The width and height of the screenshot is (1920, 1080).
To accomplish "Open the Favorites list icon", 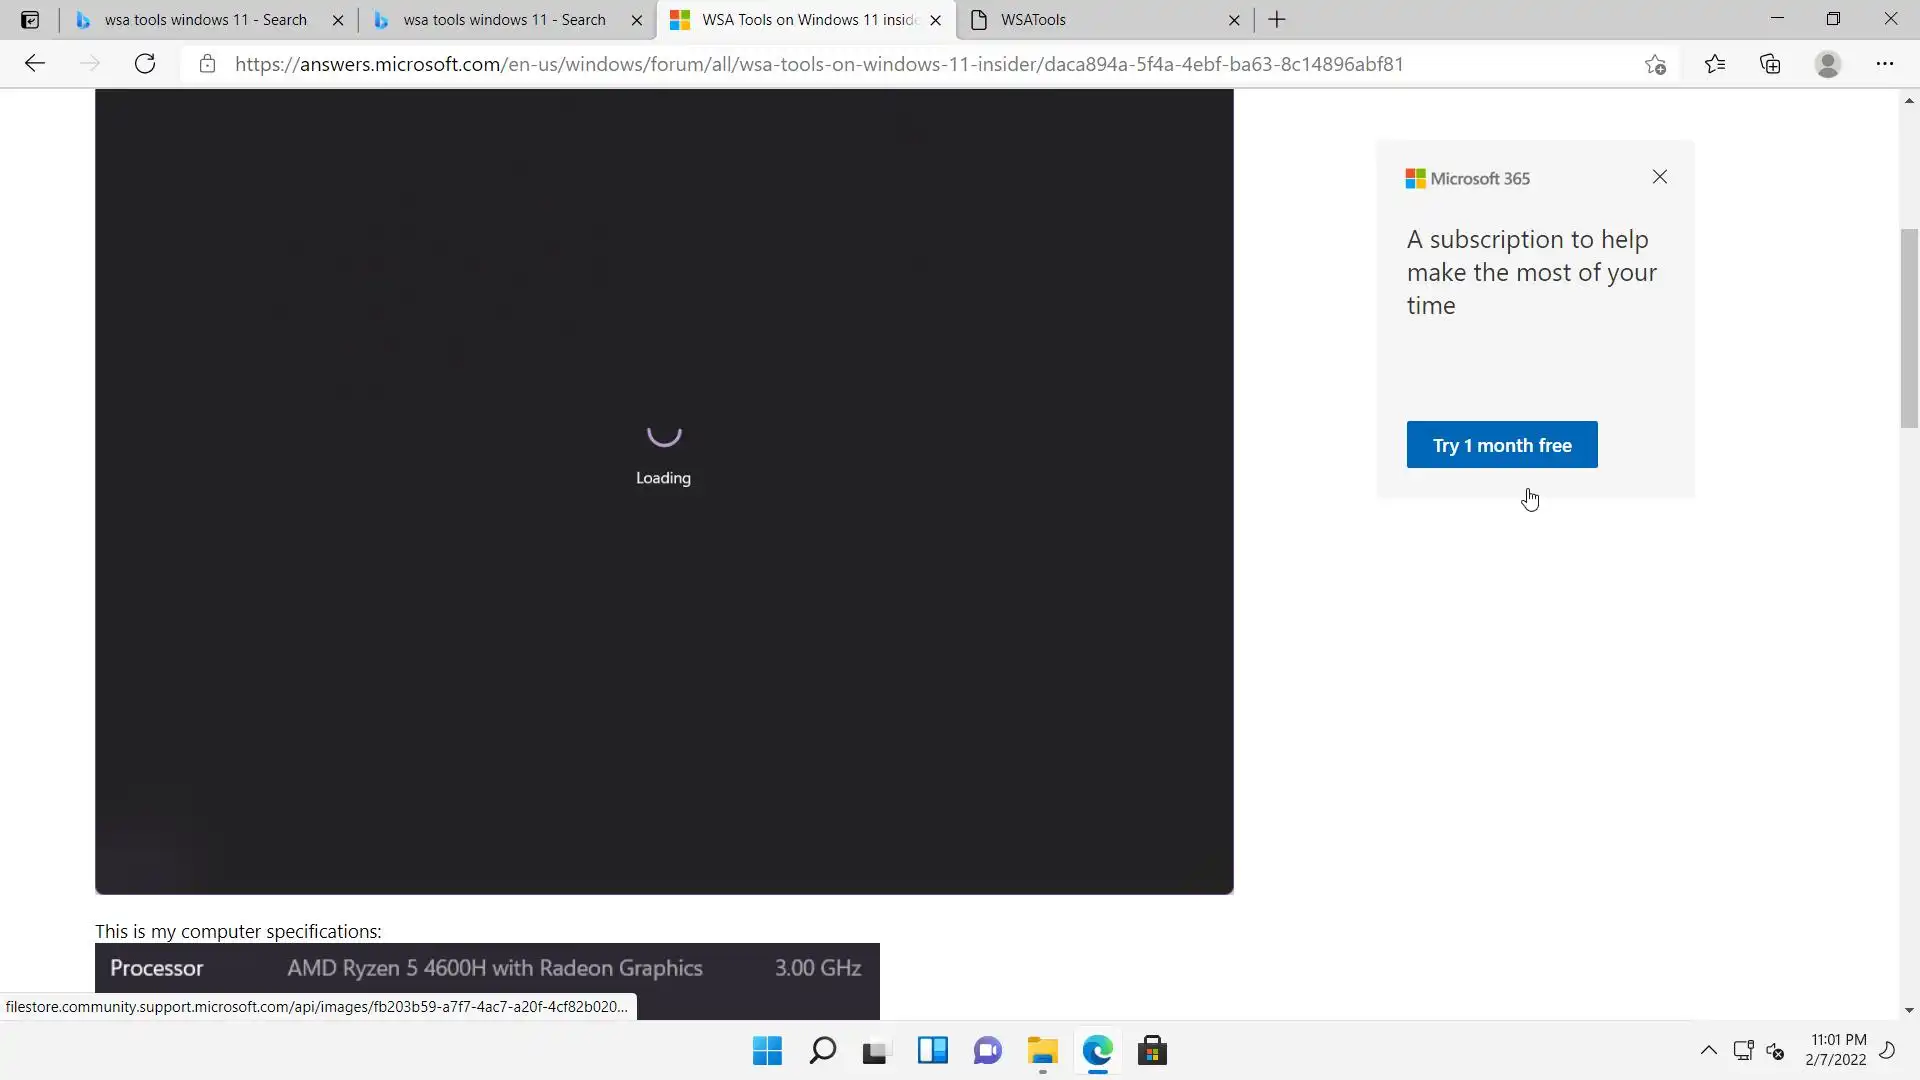I will pyautogui.click(x=1715, y=64).
